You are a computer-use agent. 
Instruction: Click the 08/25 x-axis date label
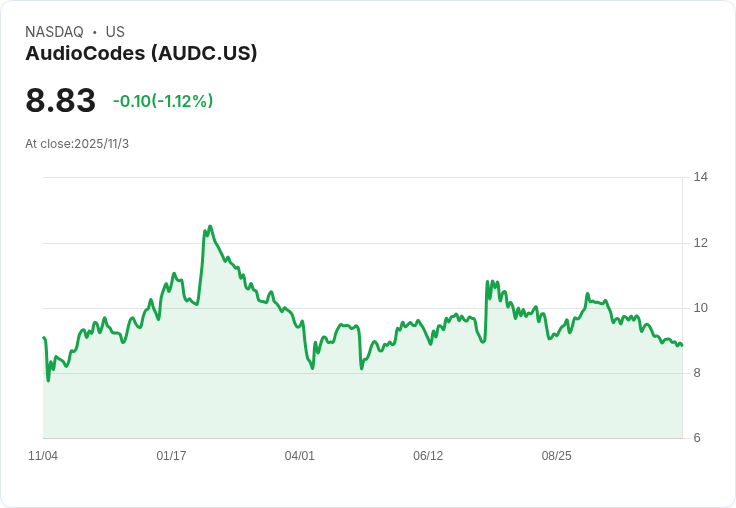[556, 456]
